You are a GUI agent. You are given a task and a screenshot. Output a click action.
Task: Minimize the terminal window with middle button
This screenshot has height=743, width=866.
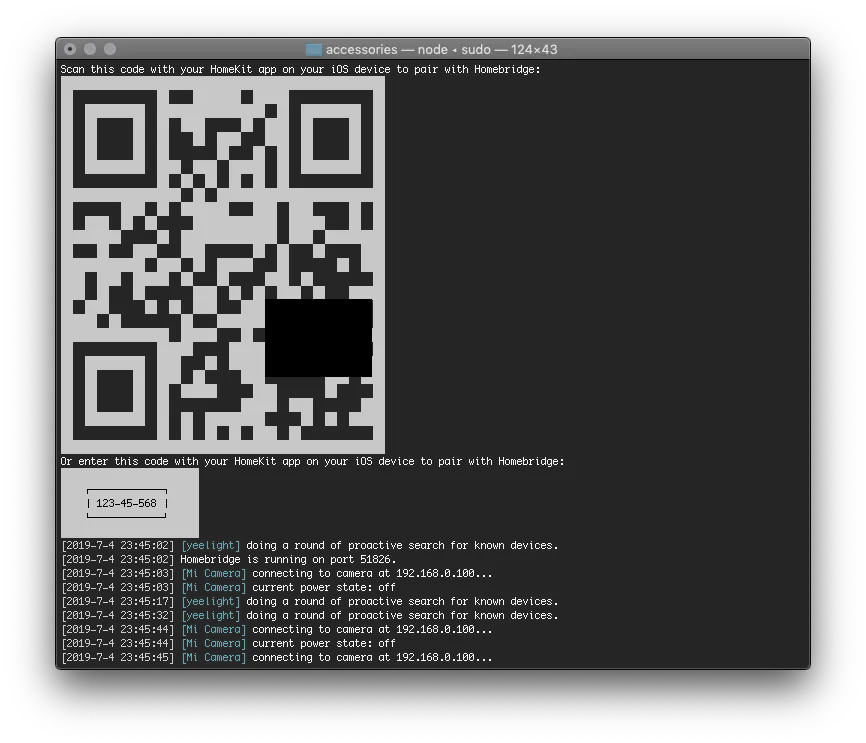click(x=90, y=49)
